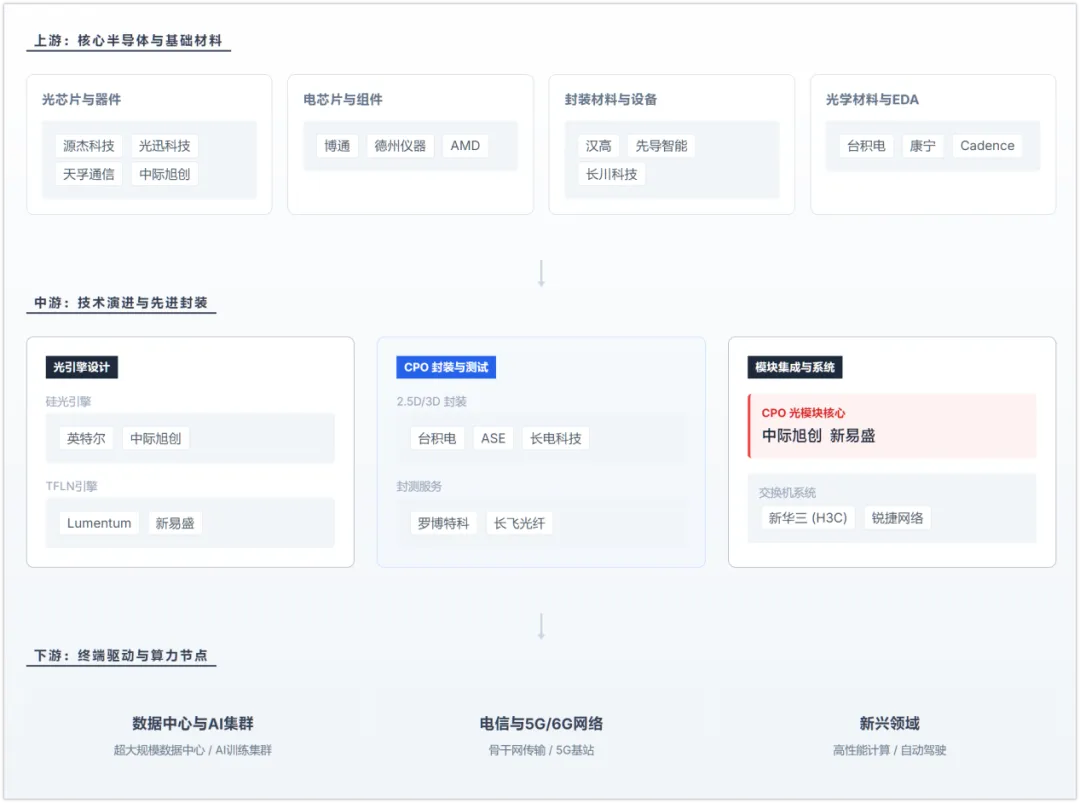Click the 硅光引擎 subsection label
Viewport: 1080px width, 803px height.
[68, 402]
